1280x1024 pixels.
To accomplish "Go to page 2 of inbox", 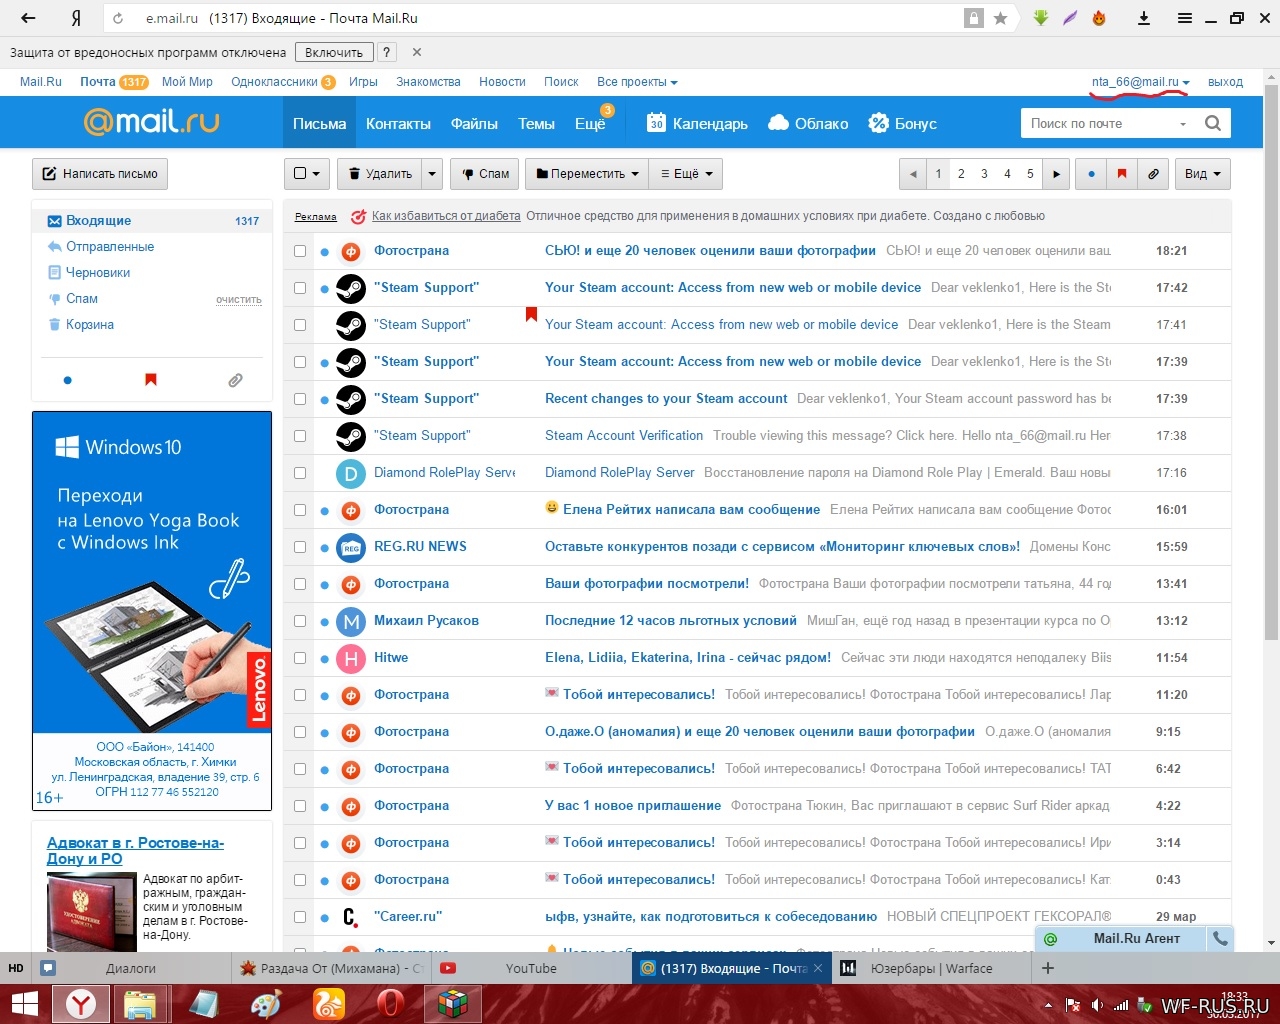I will coord(961,174).
